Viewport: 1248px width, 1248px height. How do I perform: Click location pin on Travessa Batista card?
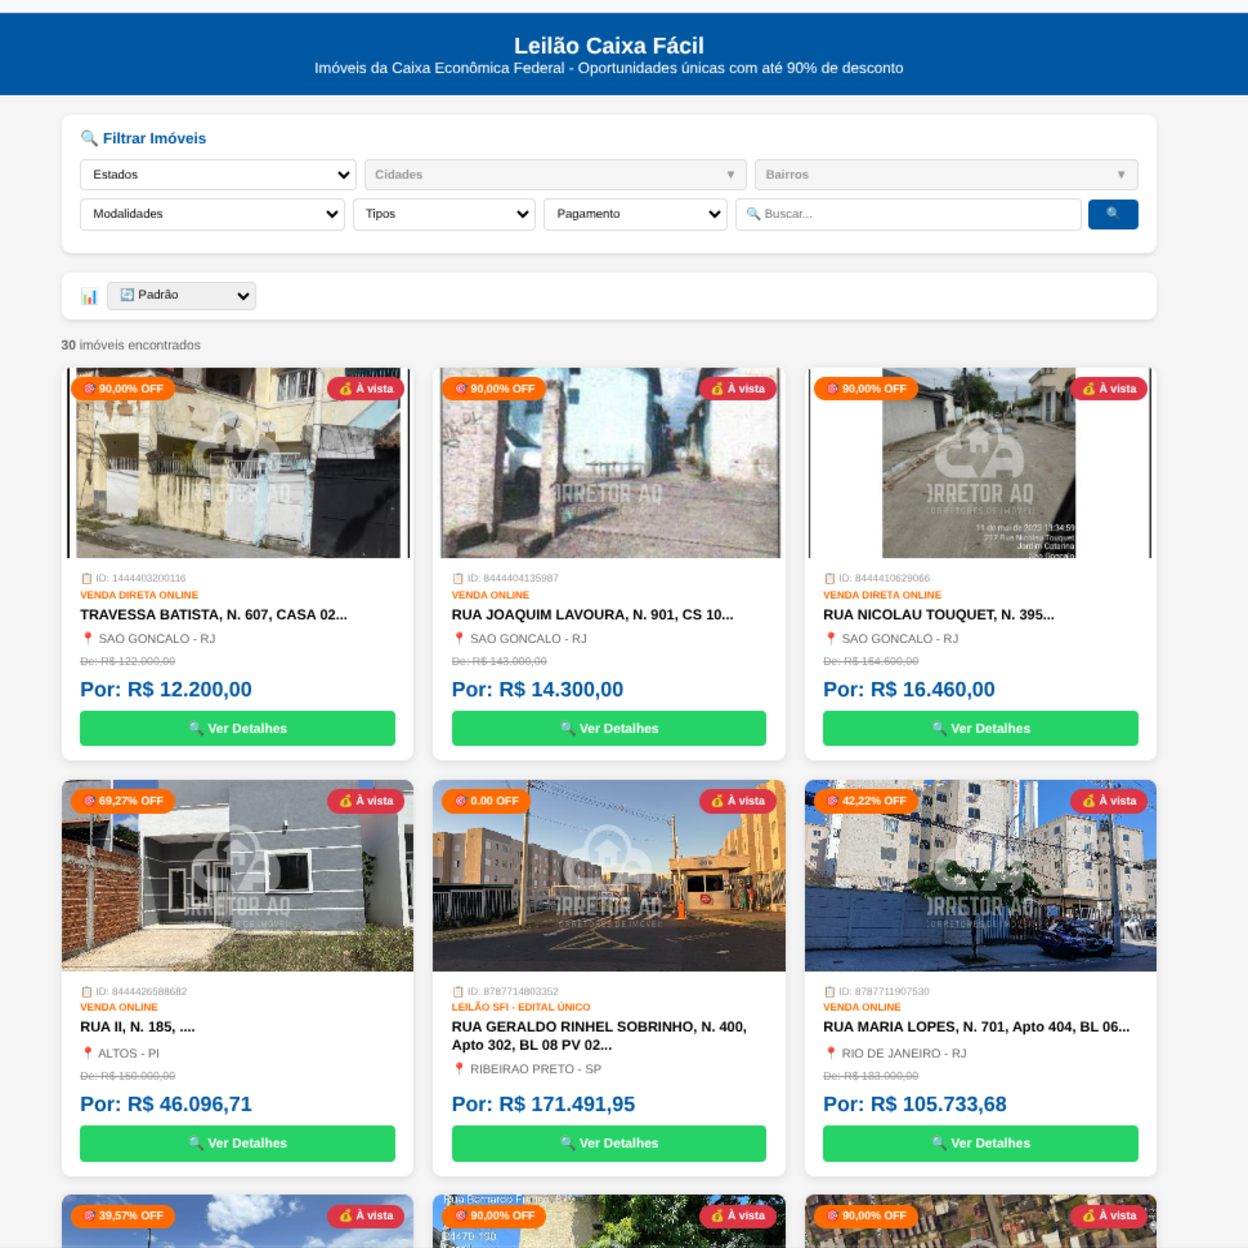tap(87, 638)
